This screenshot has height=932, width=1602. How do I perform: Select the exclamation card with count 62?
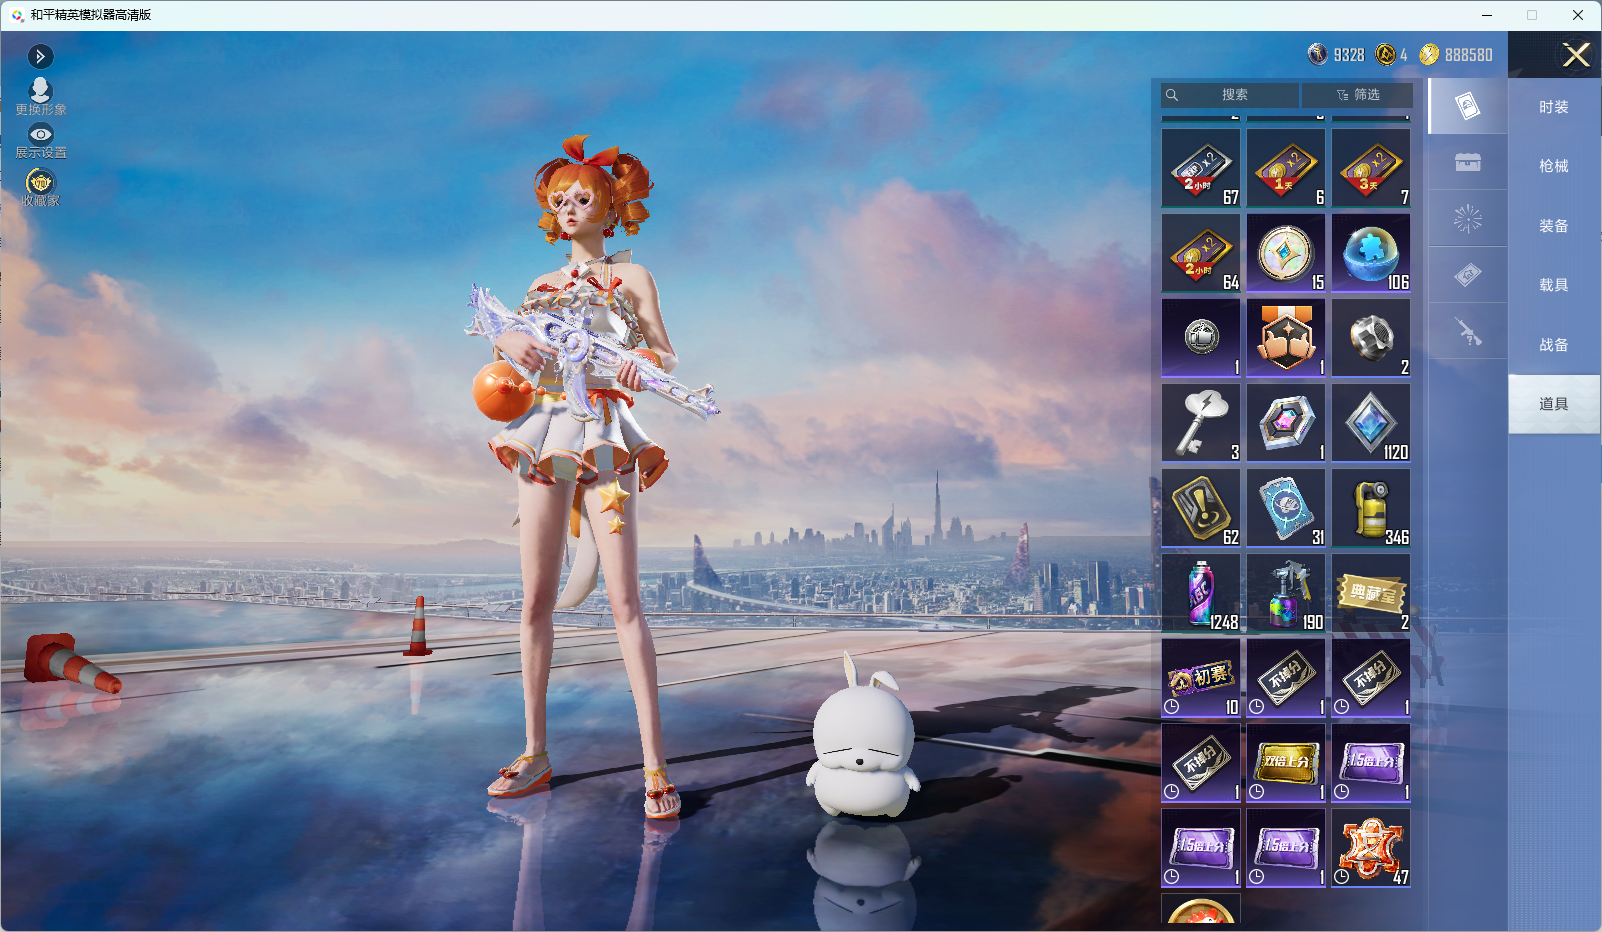pyautogui.click(x=1201, y=508)
